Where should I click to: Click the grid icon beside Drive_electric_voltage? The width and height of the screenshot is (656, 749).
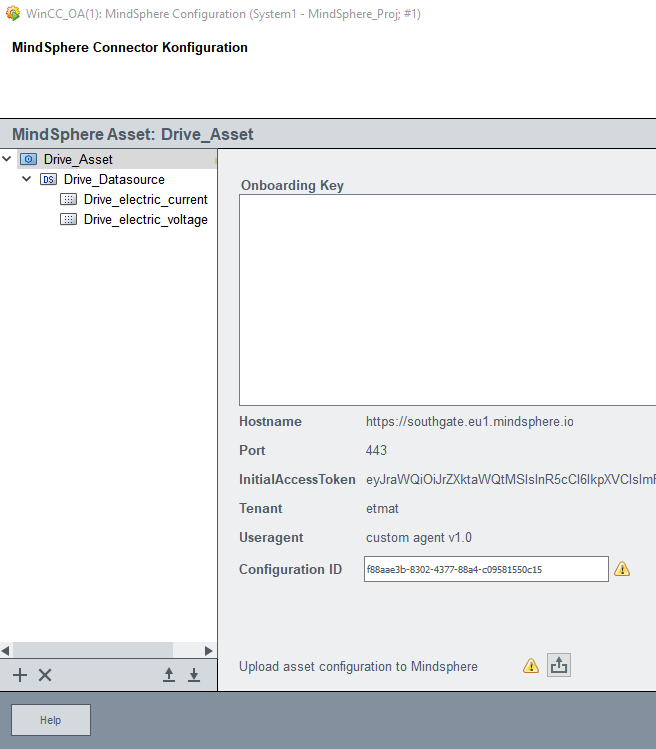(68, 219)
